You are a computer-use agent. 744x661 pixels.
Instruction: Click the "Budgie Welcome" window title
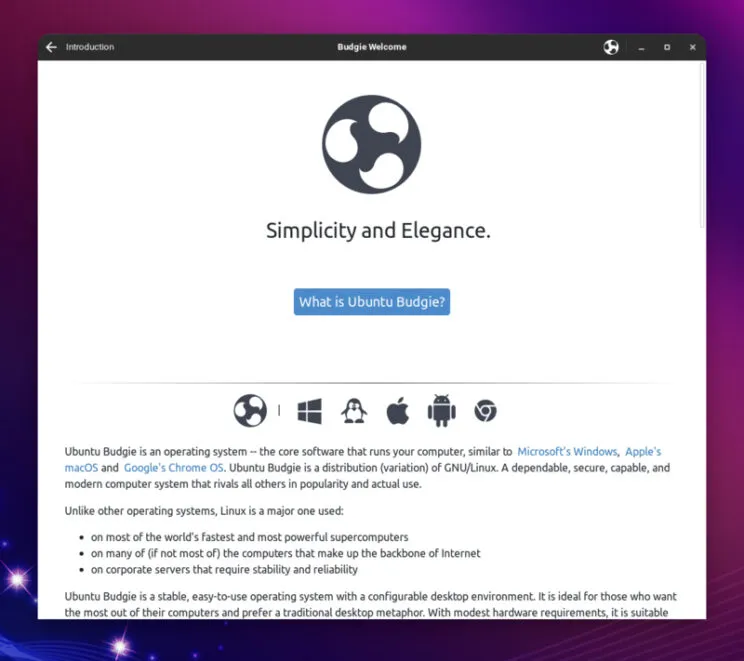point(372,47)
